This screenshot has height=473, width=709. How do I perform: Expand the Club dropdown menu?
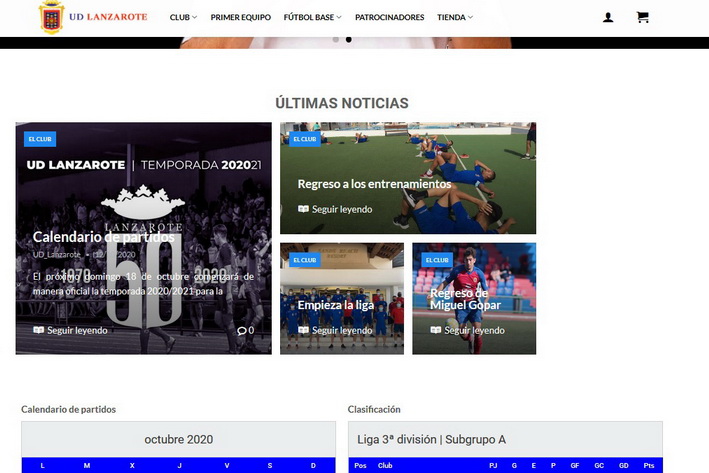[183, 17]
